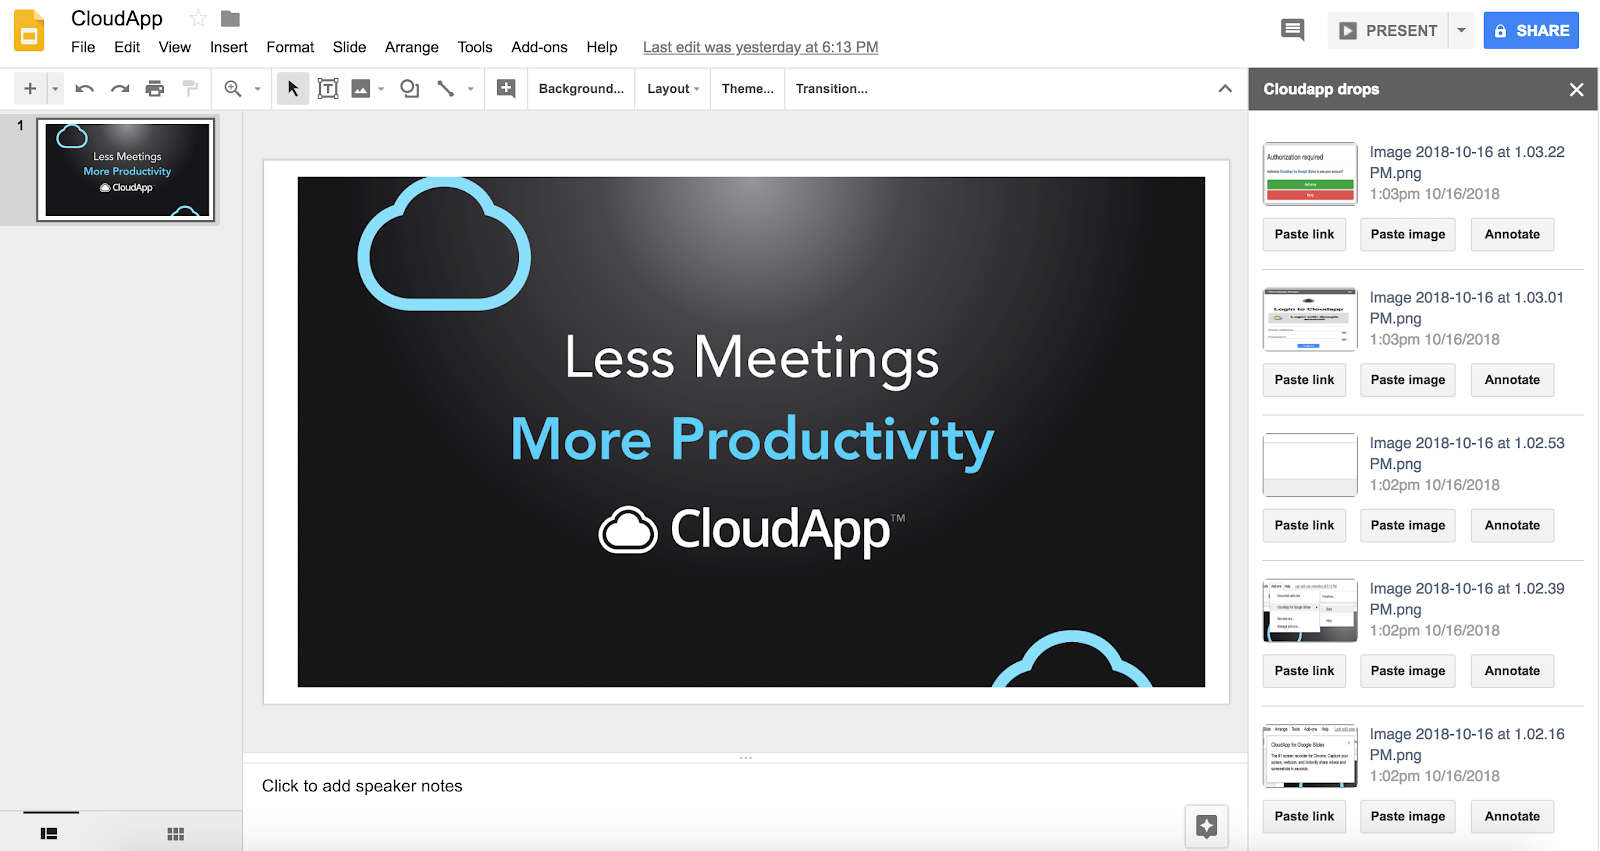The height and width of the screenshot is (851, 1600).
Task: Paste link for Image 1.02.39 PM
Action: point(1304,671)
